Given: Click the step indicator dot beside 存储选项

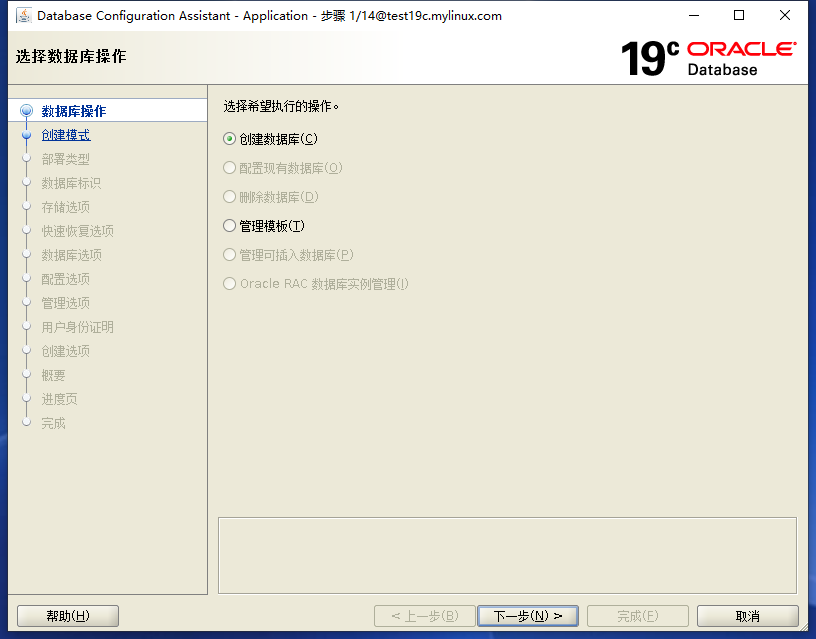Looking at the screenshot, I should pyautogui.click(x=28, y=207).
